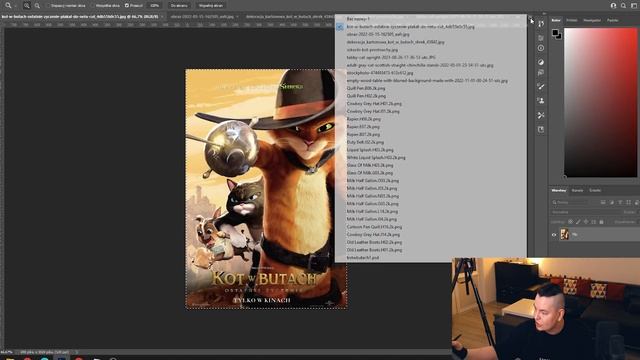The image size is (640, 360).
Task: Open the bottom Libraries-style panel icon in dock
Action: [x=541, y=129]
